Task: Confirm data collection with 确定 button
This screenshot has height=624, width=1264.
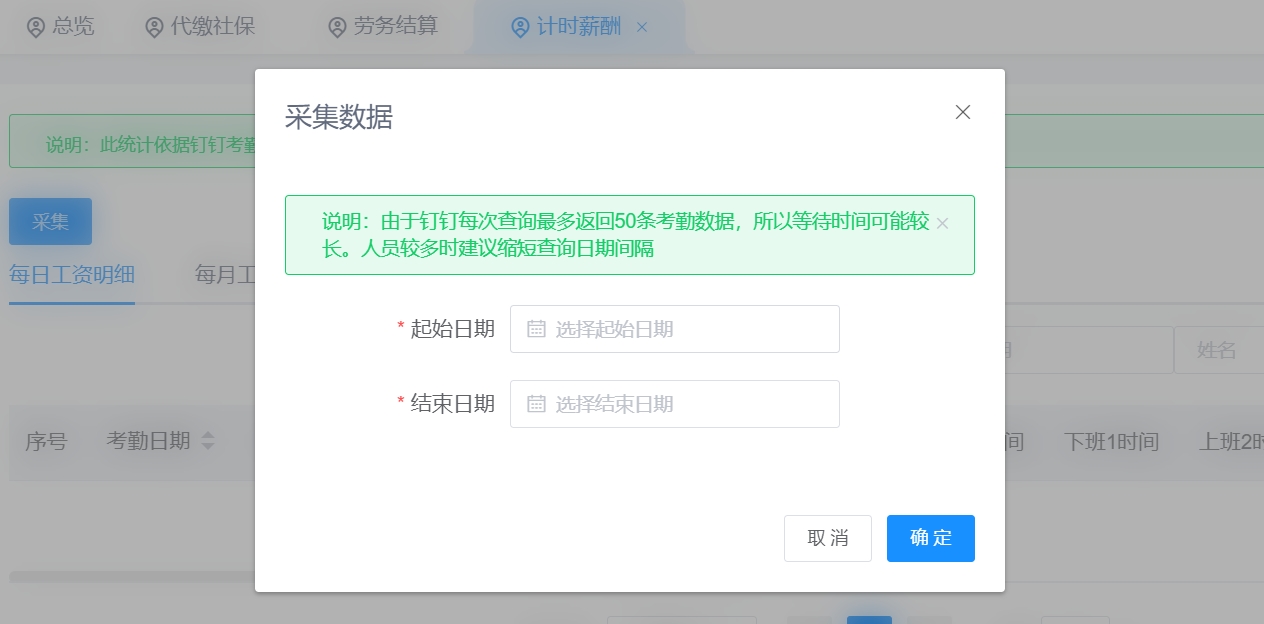Action: click(x=930, y=538)
